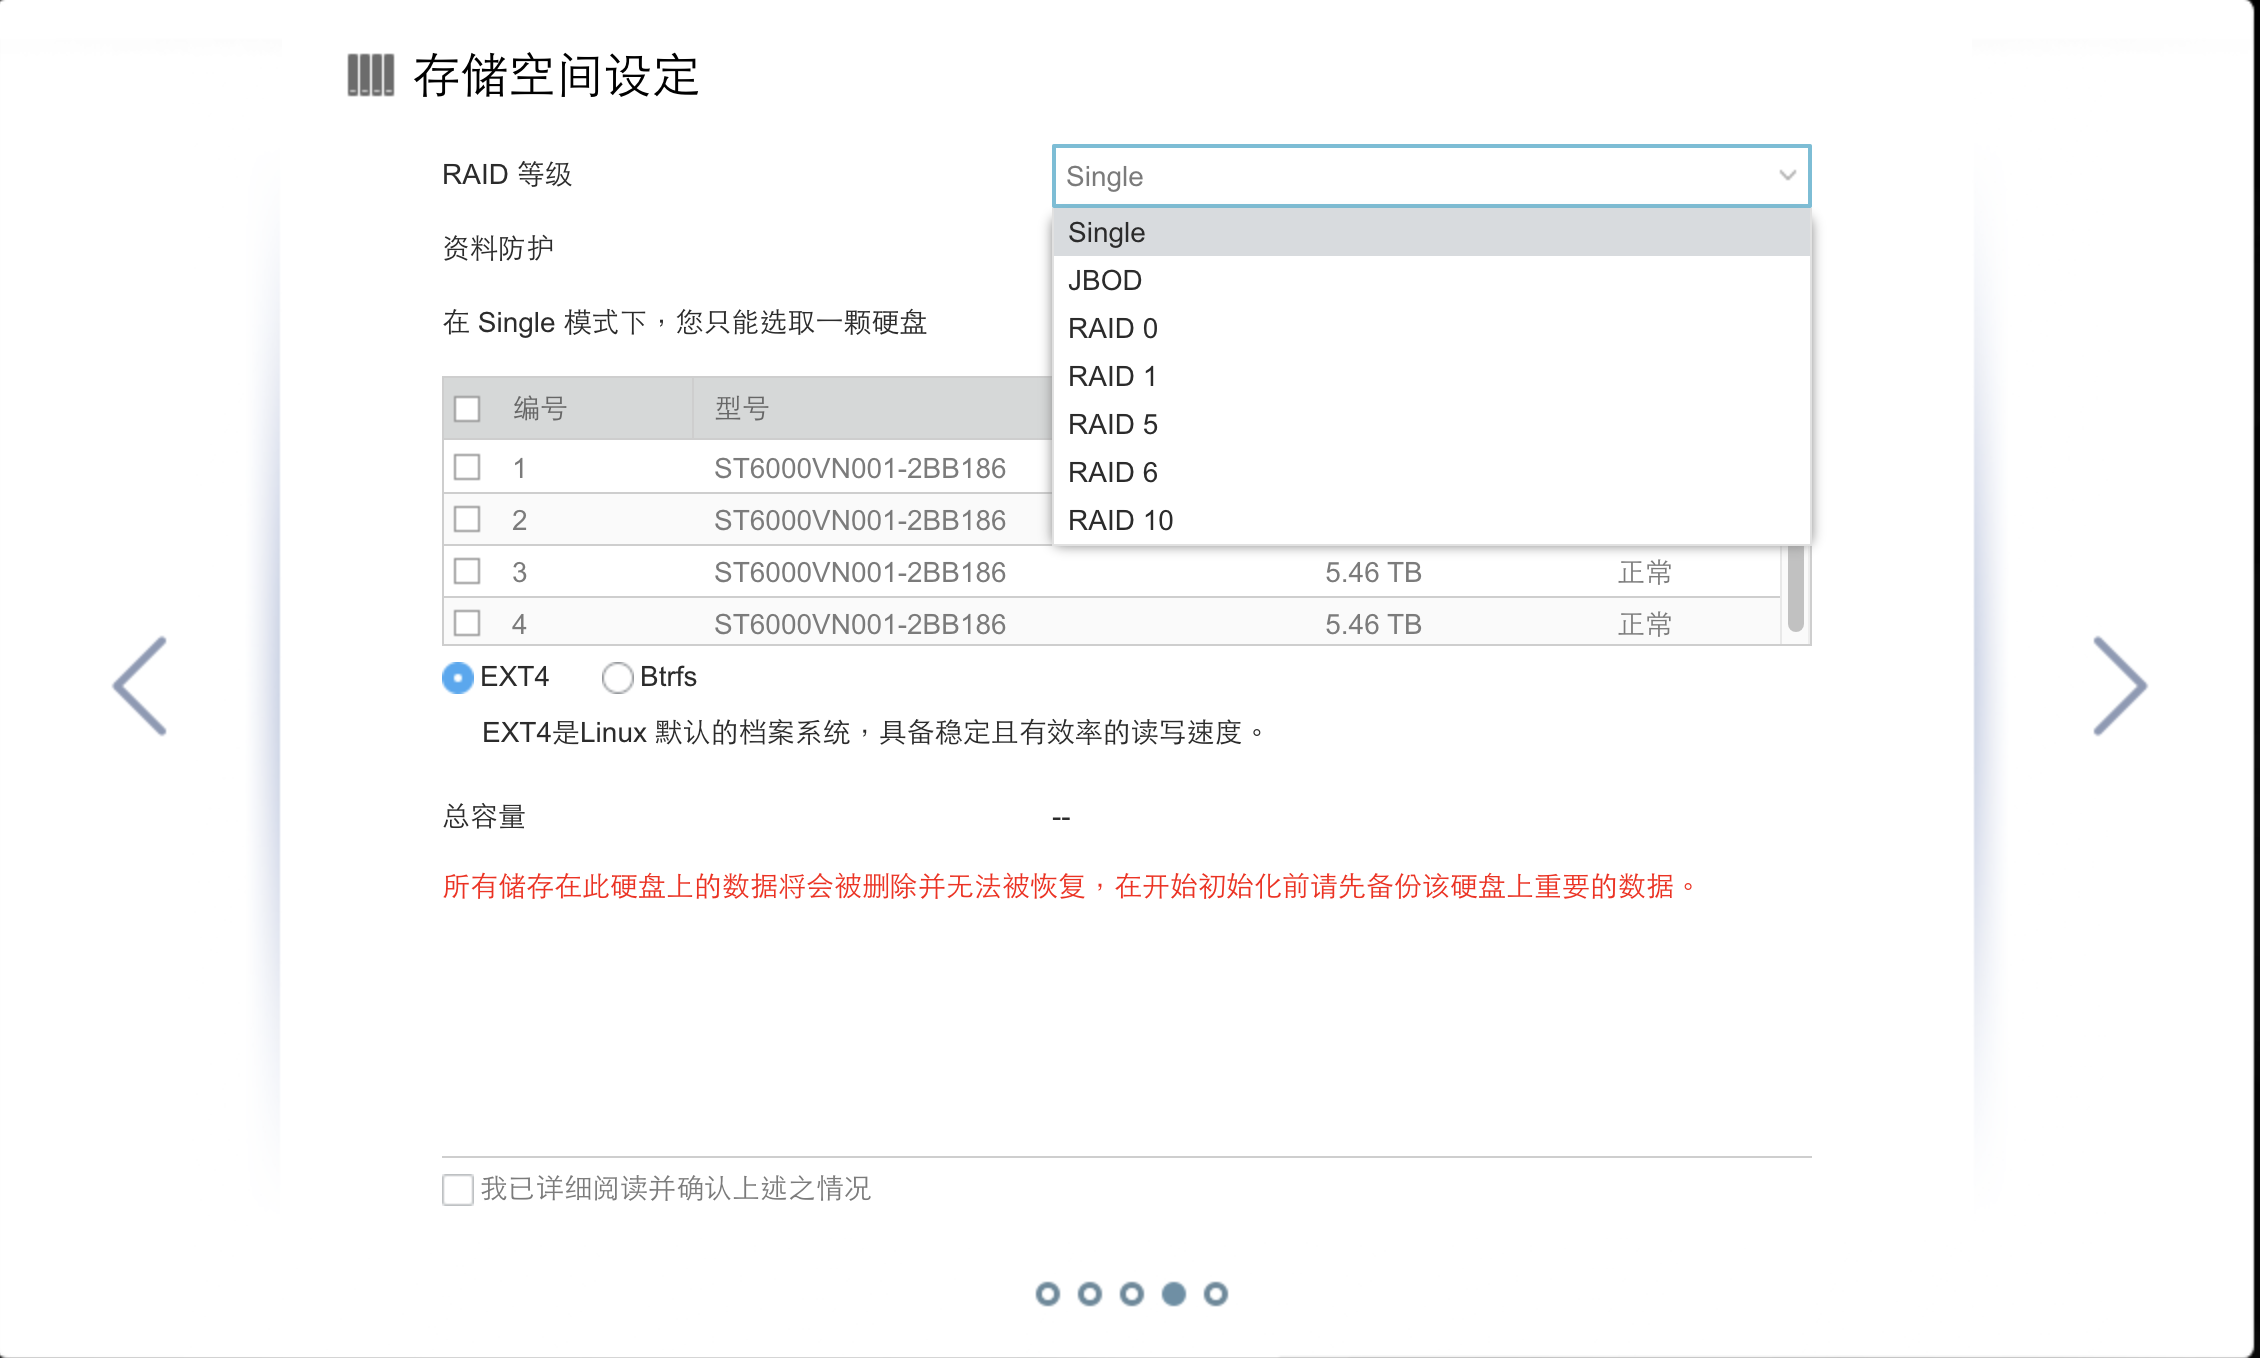Toggle the select-all disks header checkbox
This screenshot has width=2260, height=1358.
coord(467,409)
